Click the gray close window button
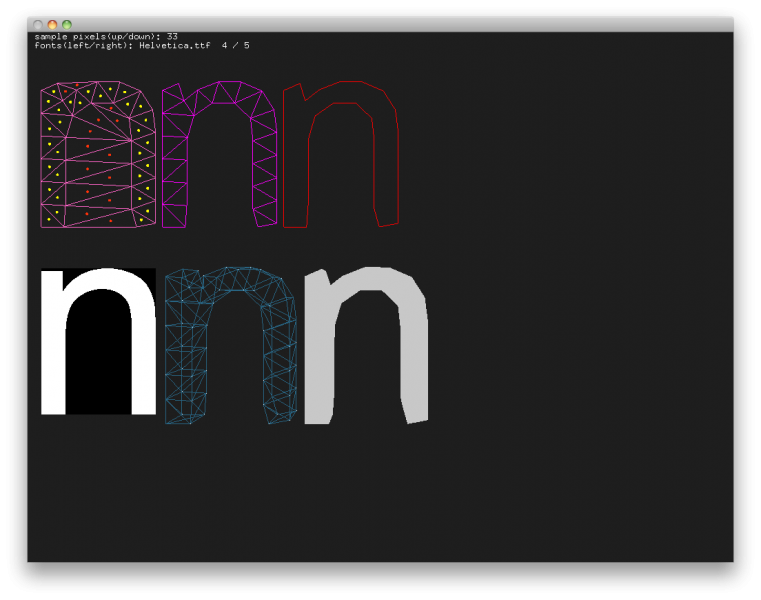Viewport: 761px width, 600px height. point(38,24)
